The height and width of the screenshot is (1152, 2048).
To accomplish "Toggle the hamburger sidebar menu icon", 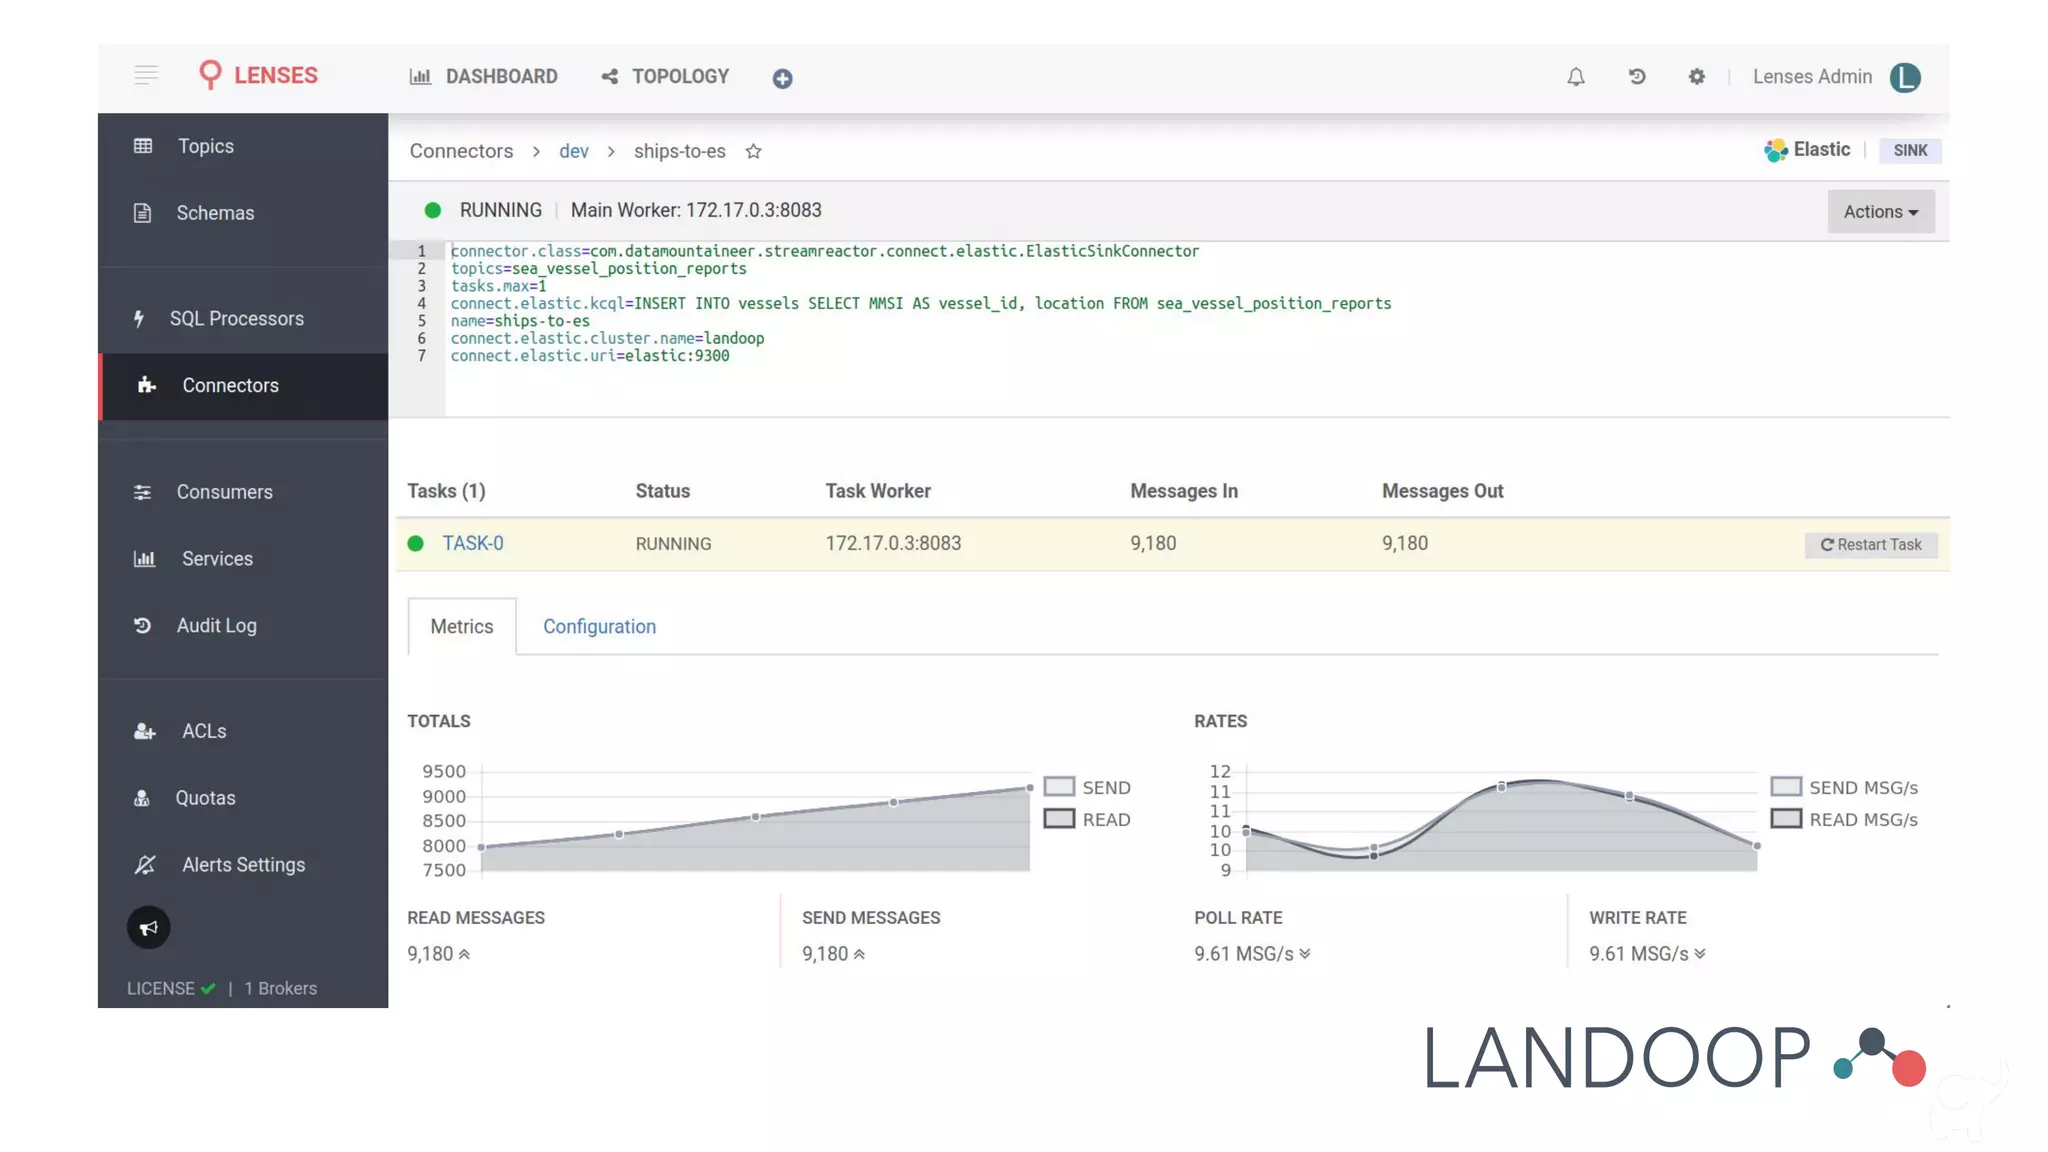I will pyautogui.click(x=146, y=75).
